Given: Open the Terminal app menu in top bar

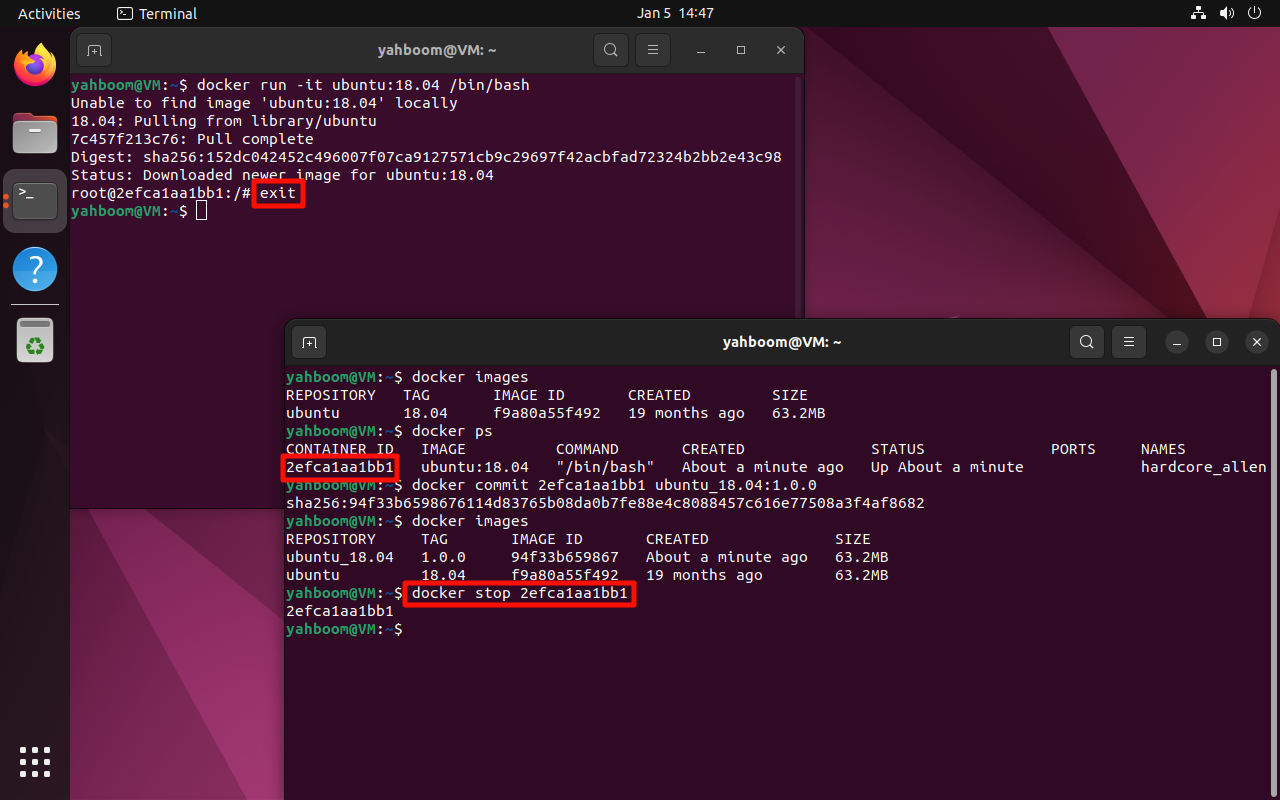Looking at the screenshot, I should [157, 13].
